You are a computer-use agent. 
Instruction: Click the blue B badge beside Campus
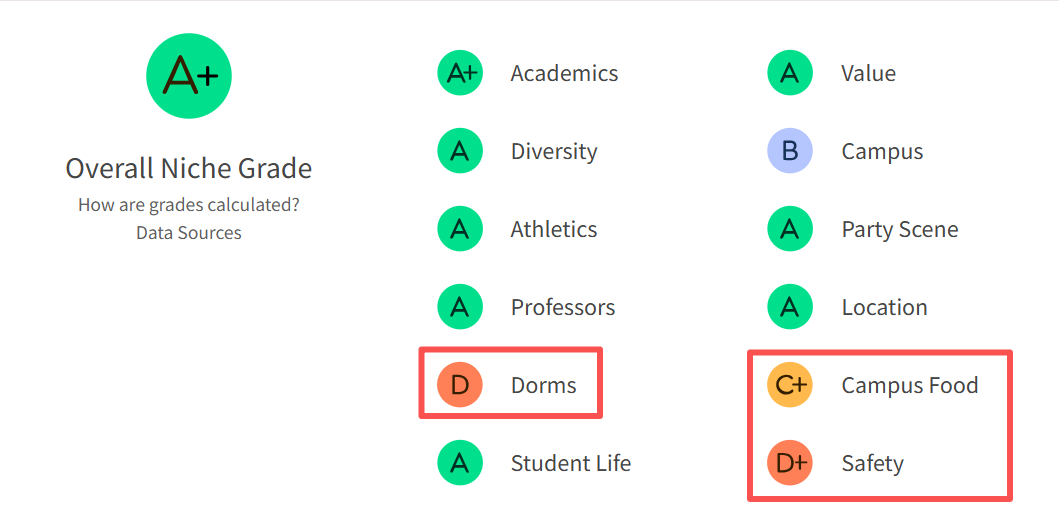pyautogui.click(x=790, y=151)
